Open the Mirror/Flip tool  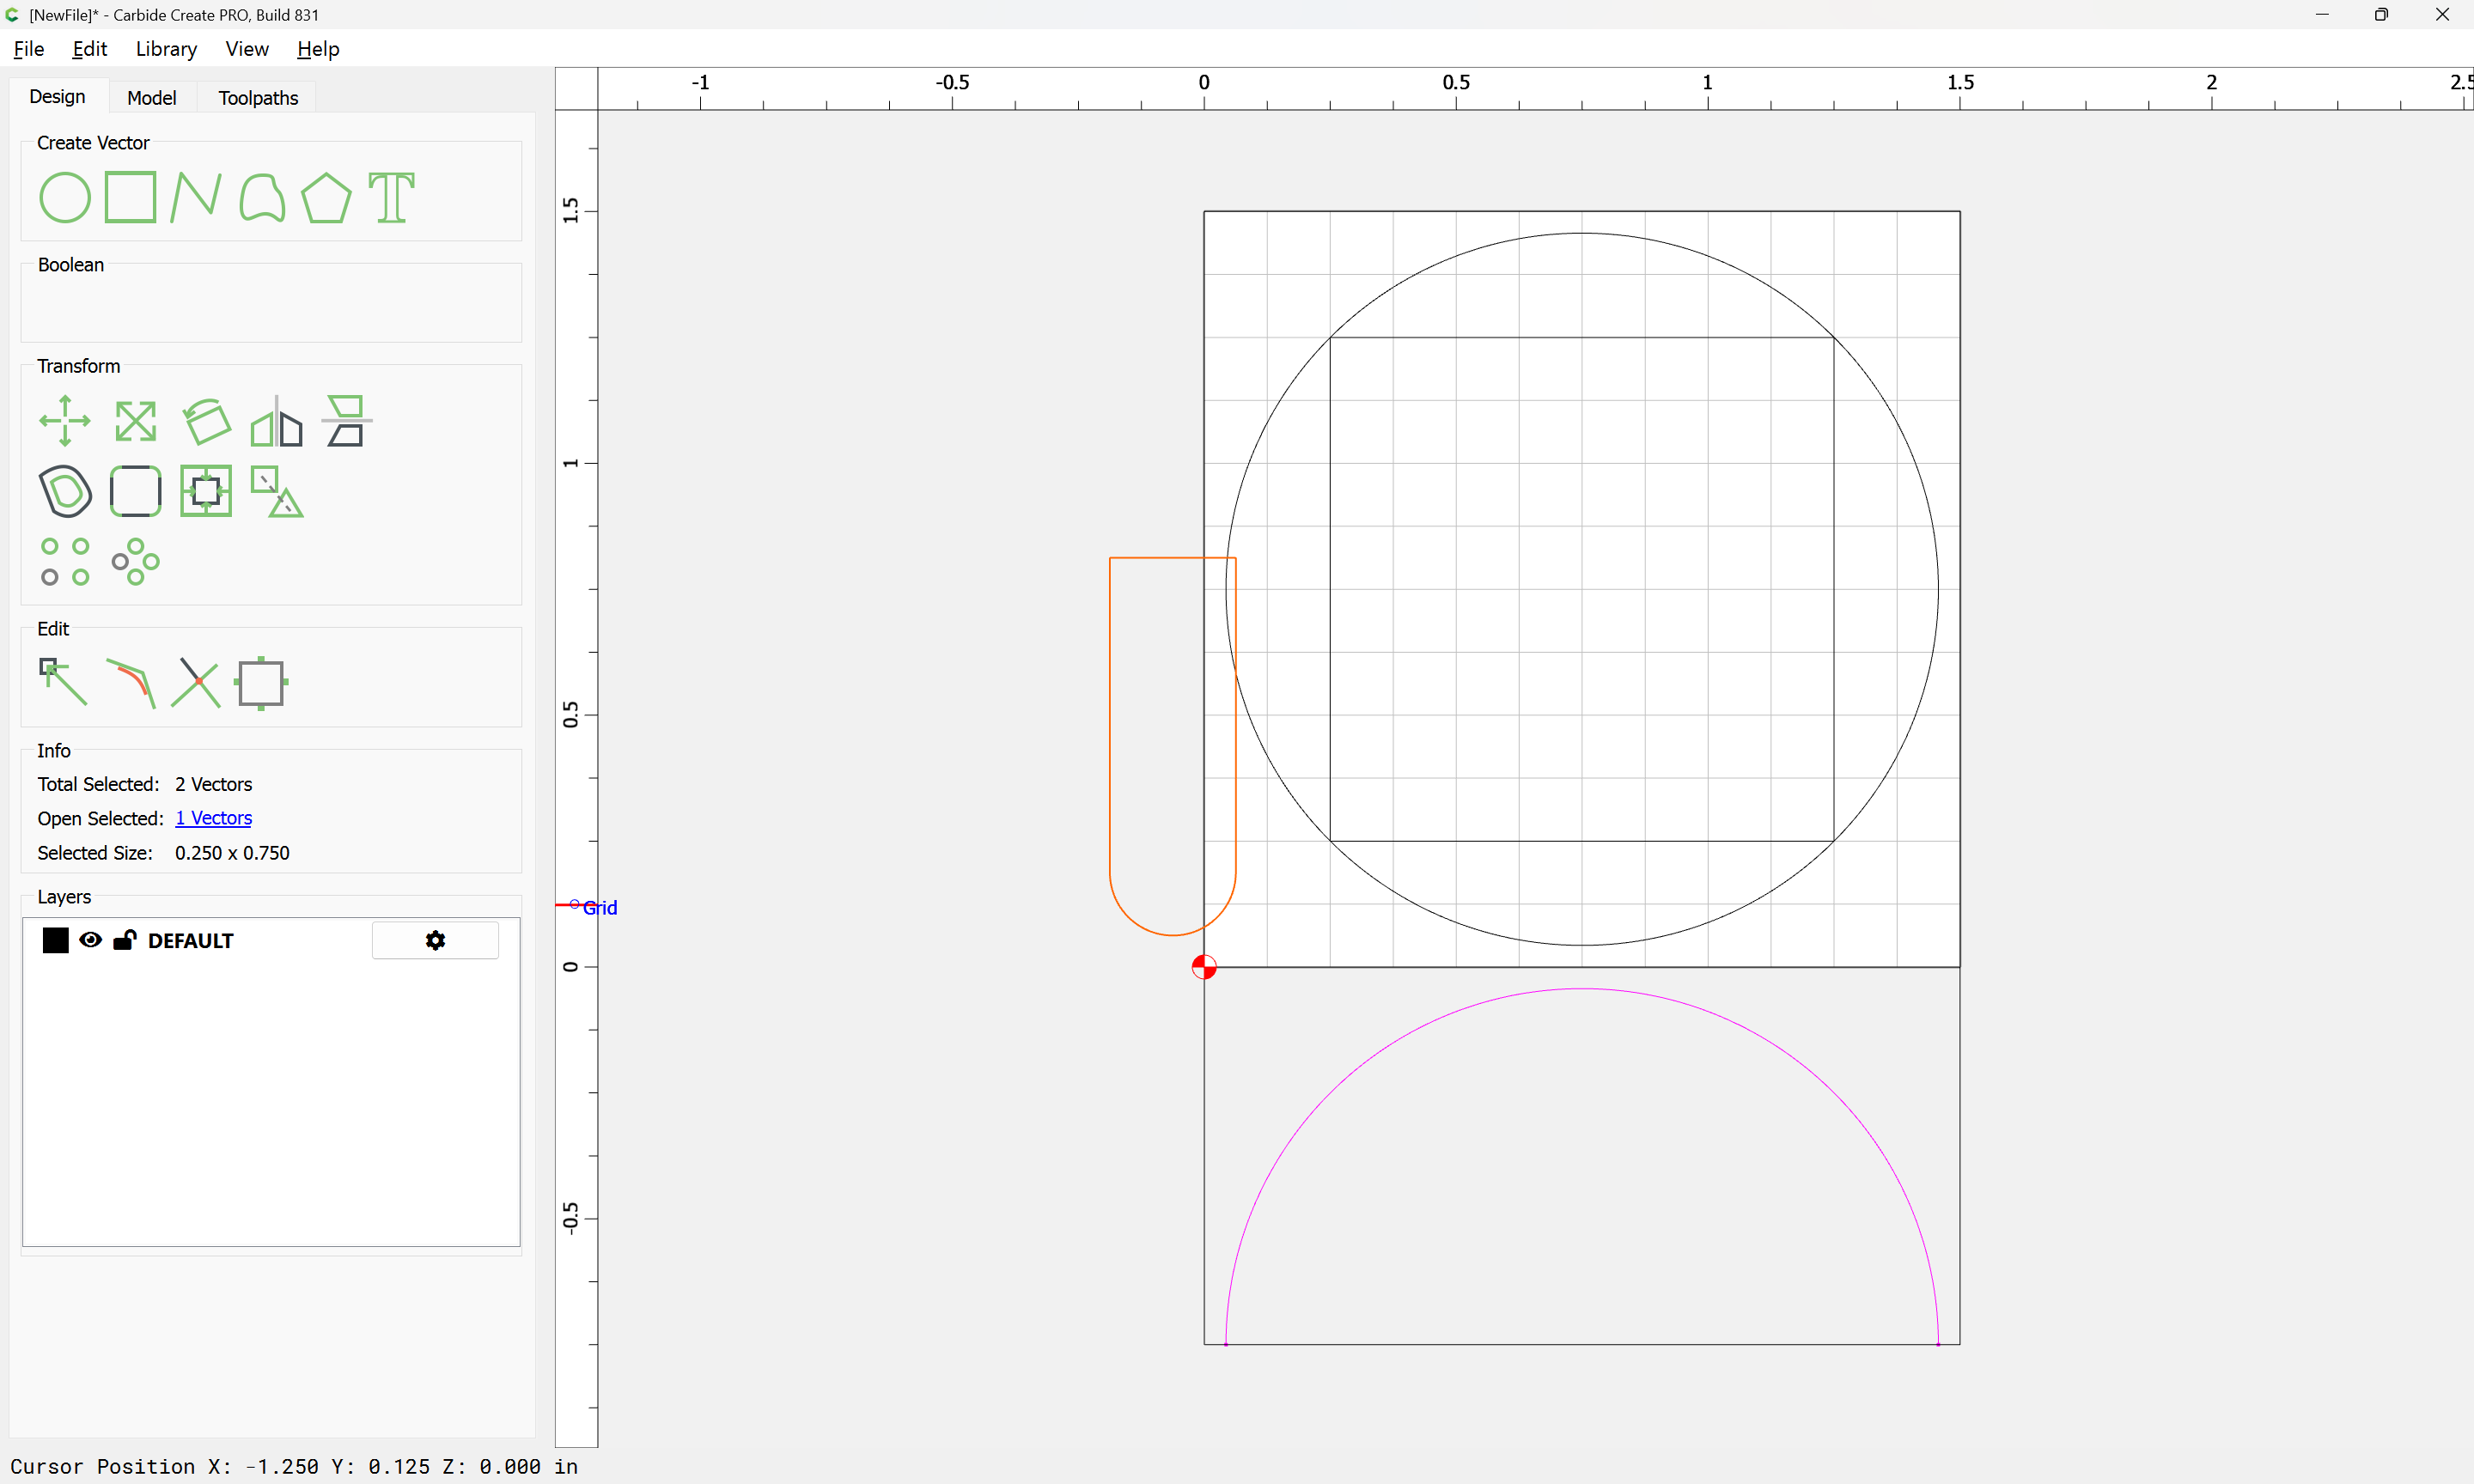276,421
